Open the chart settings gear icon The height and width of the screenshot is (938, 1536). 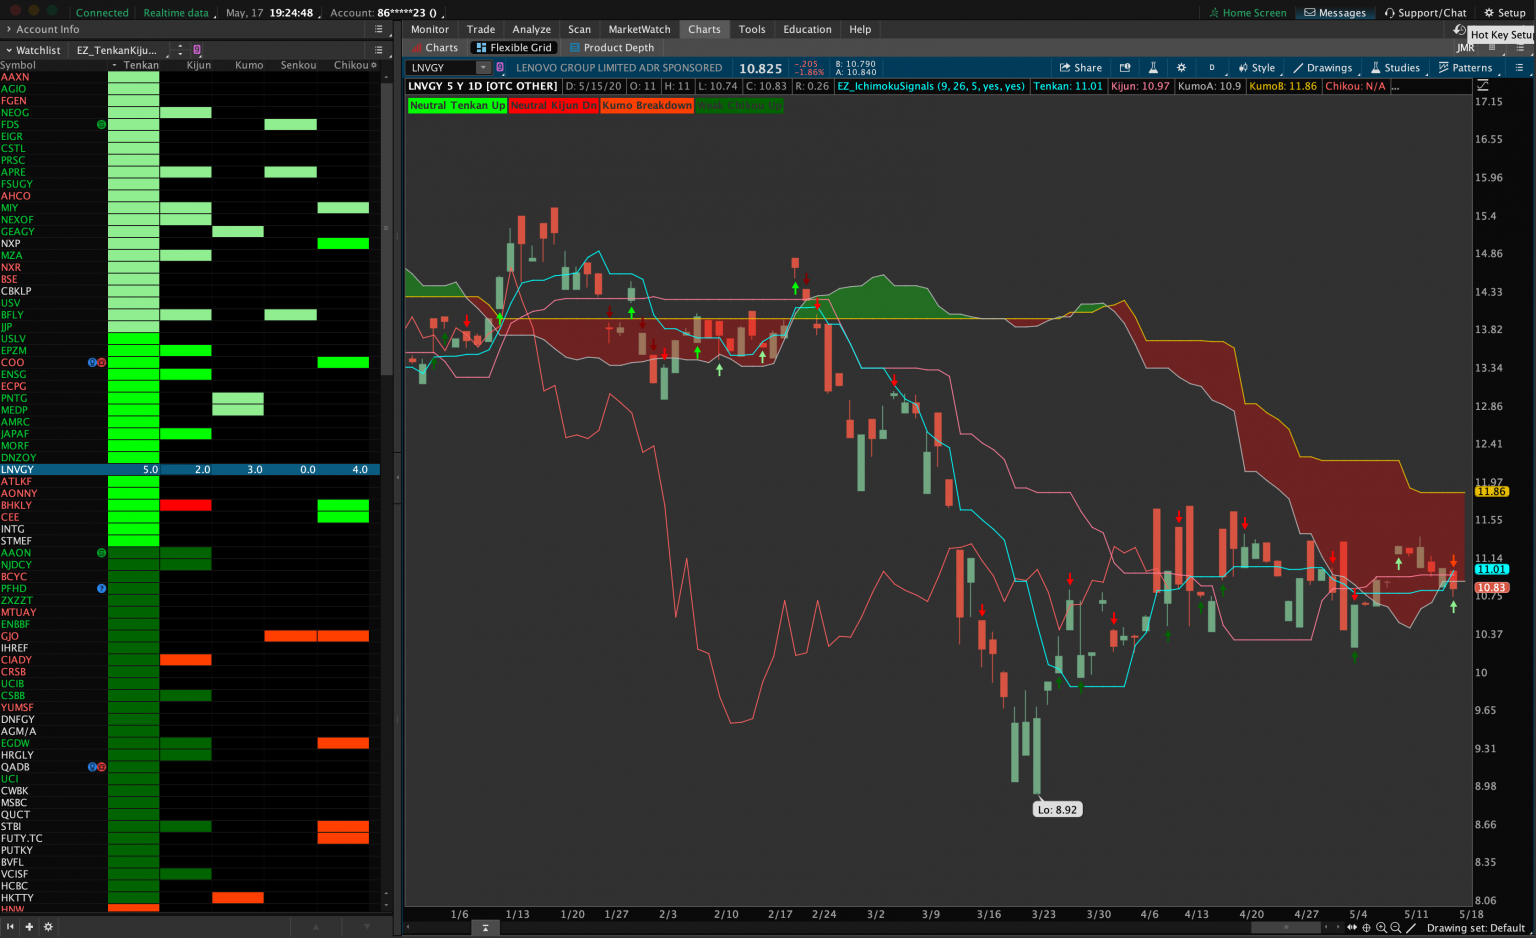(1181, 67)
